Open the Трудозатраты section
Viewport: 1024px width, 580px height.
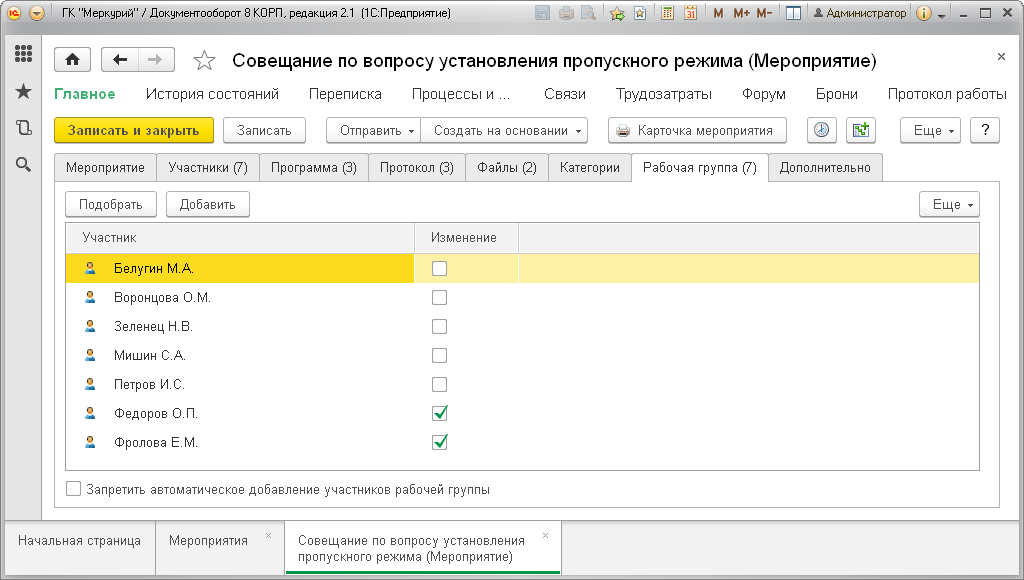[664, 94]
